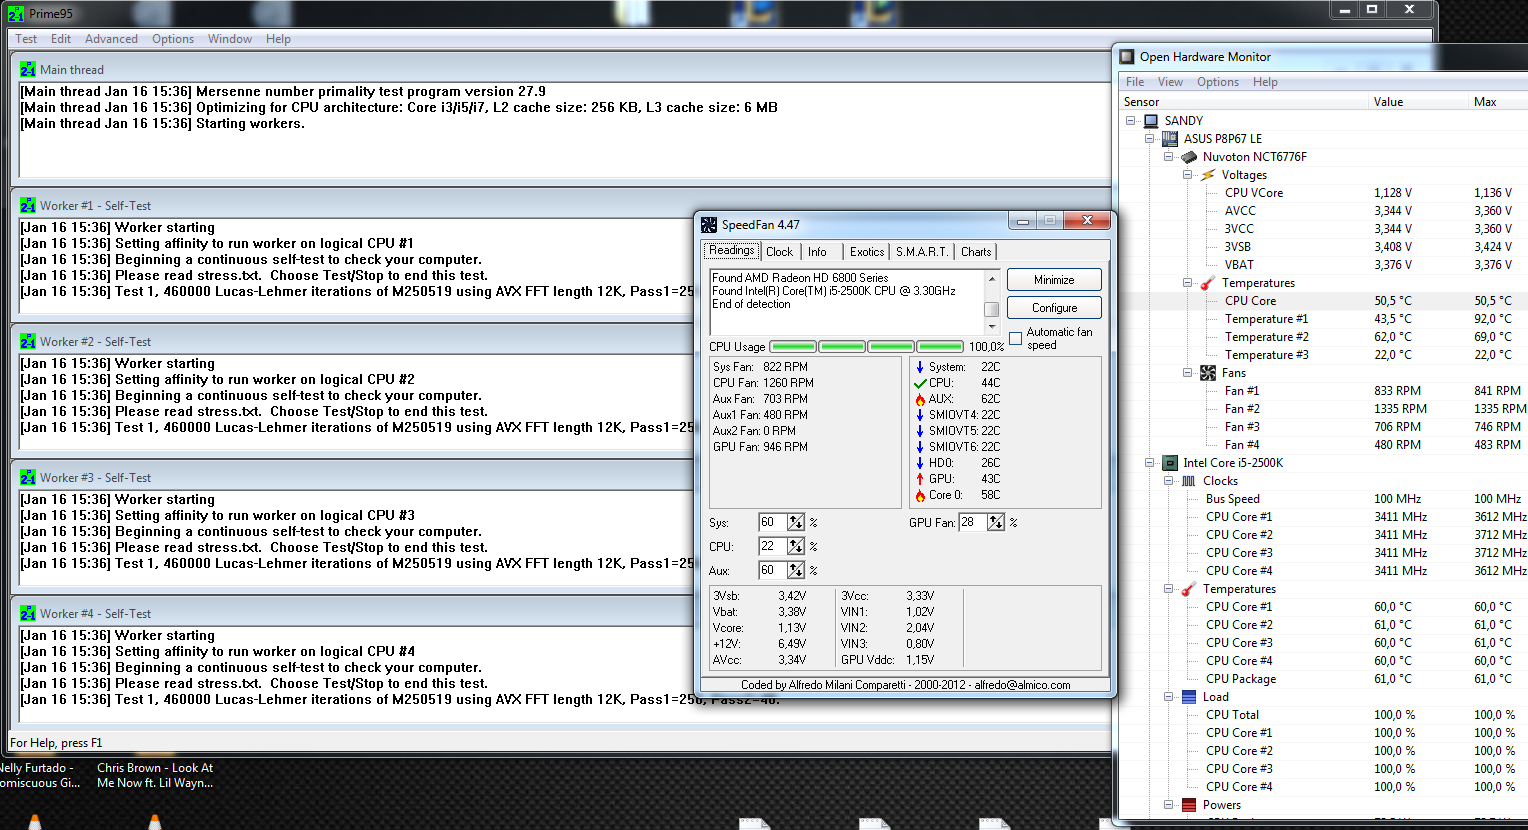Image resolution: width=1528 pixels, height=830 pixels.
Task: Click the Powers group red icon
Action: point(1189,804)
